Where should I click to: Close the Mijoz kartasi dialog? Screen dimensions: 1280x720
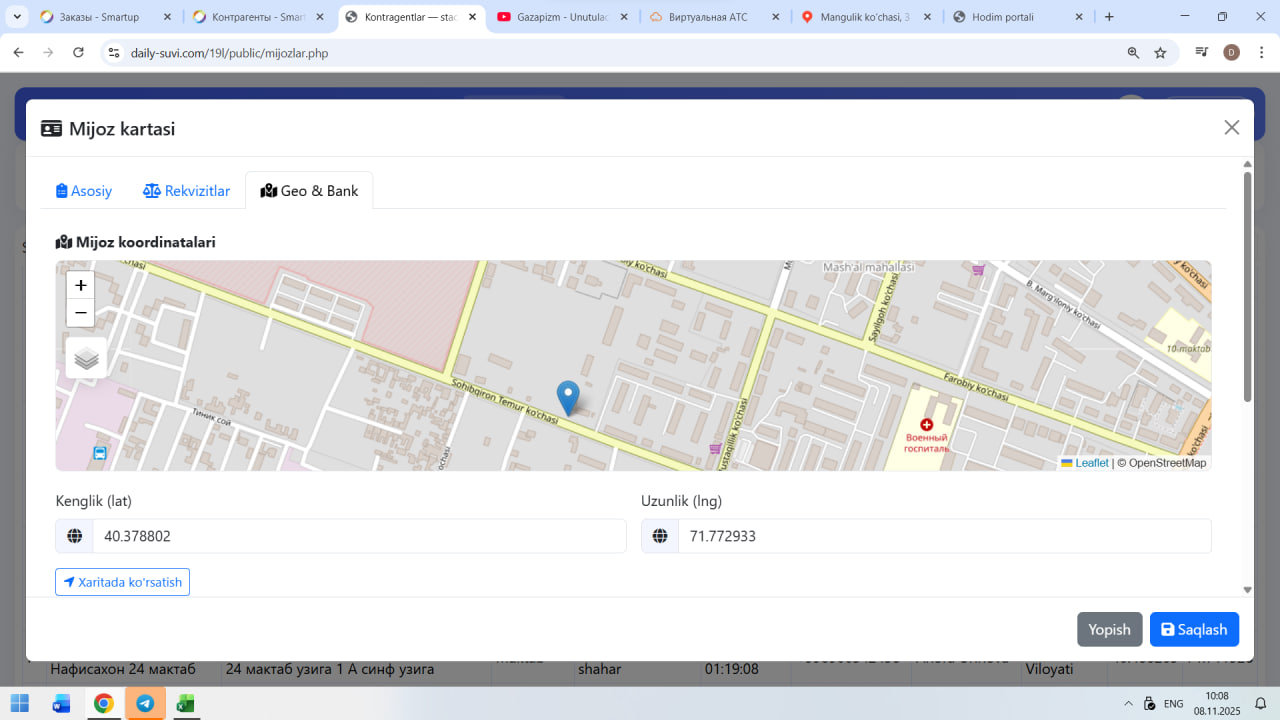[x=1231, y=127]
